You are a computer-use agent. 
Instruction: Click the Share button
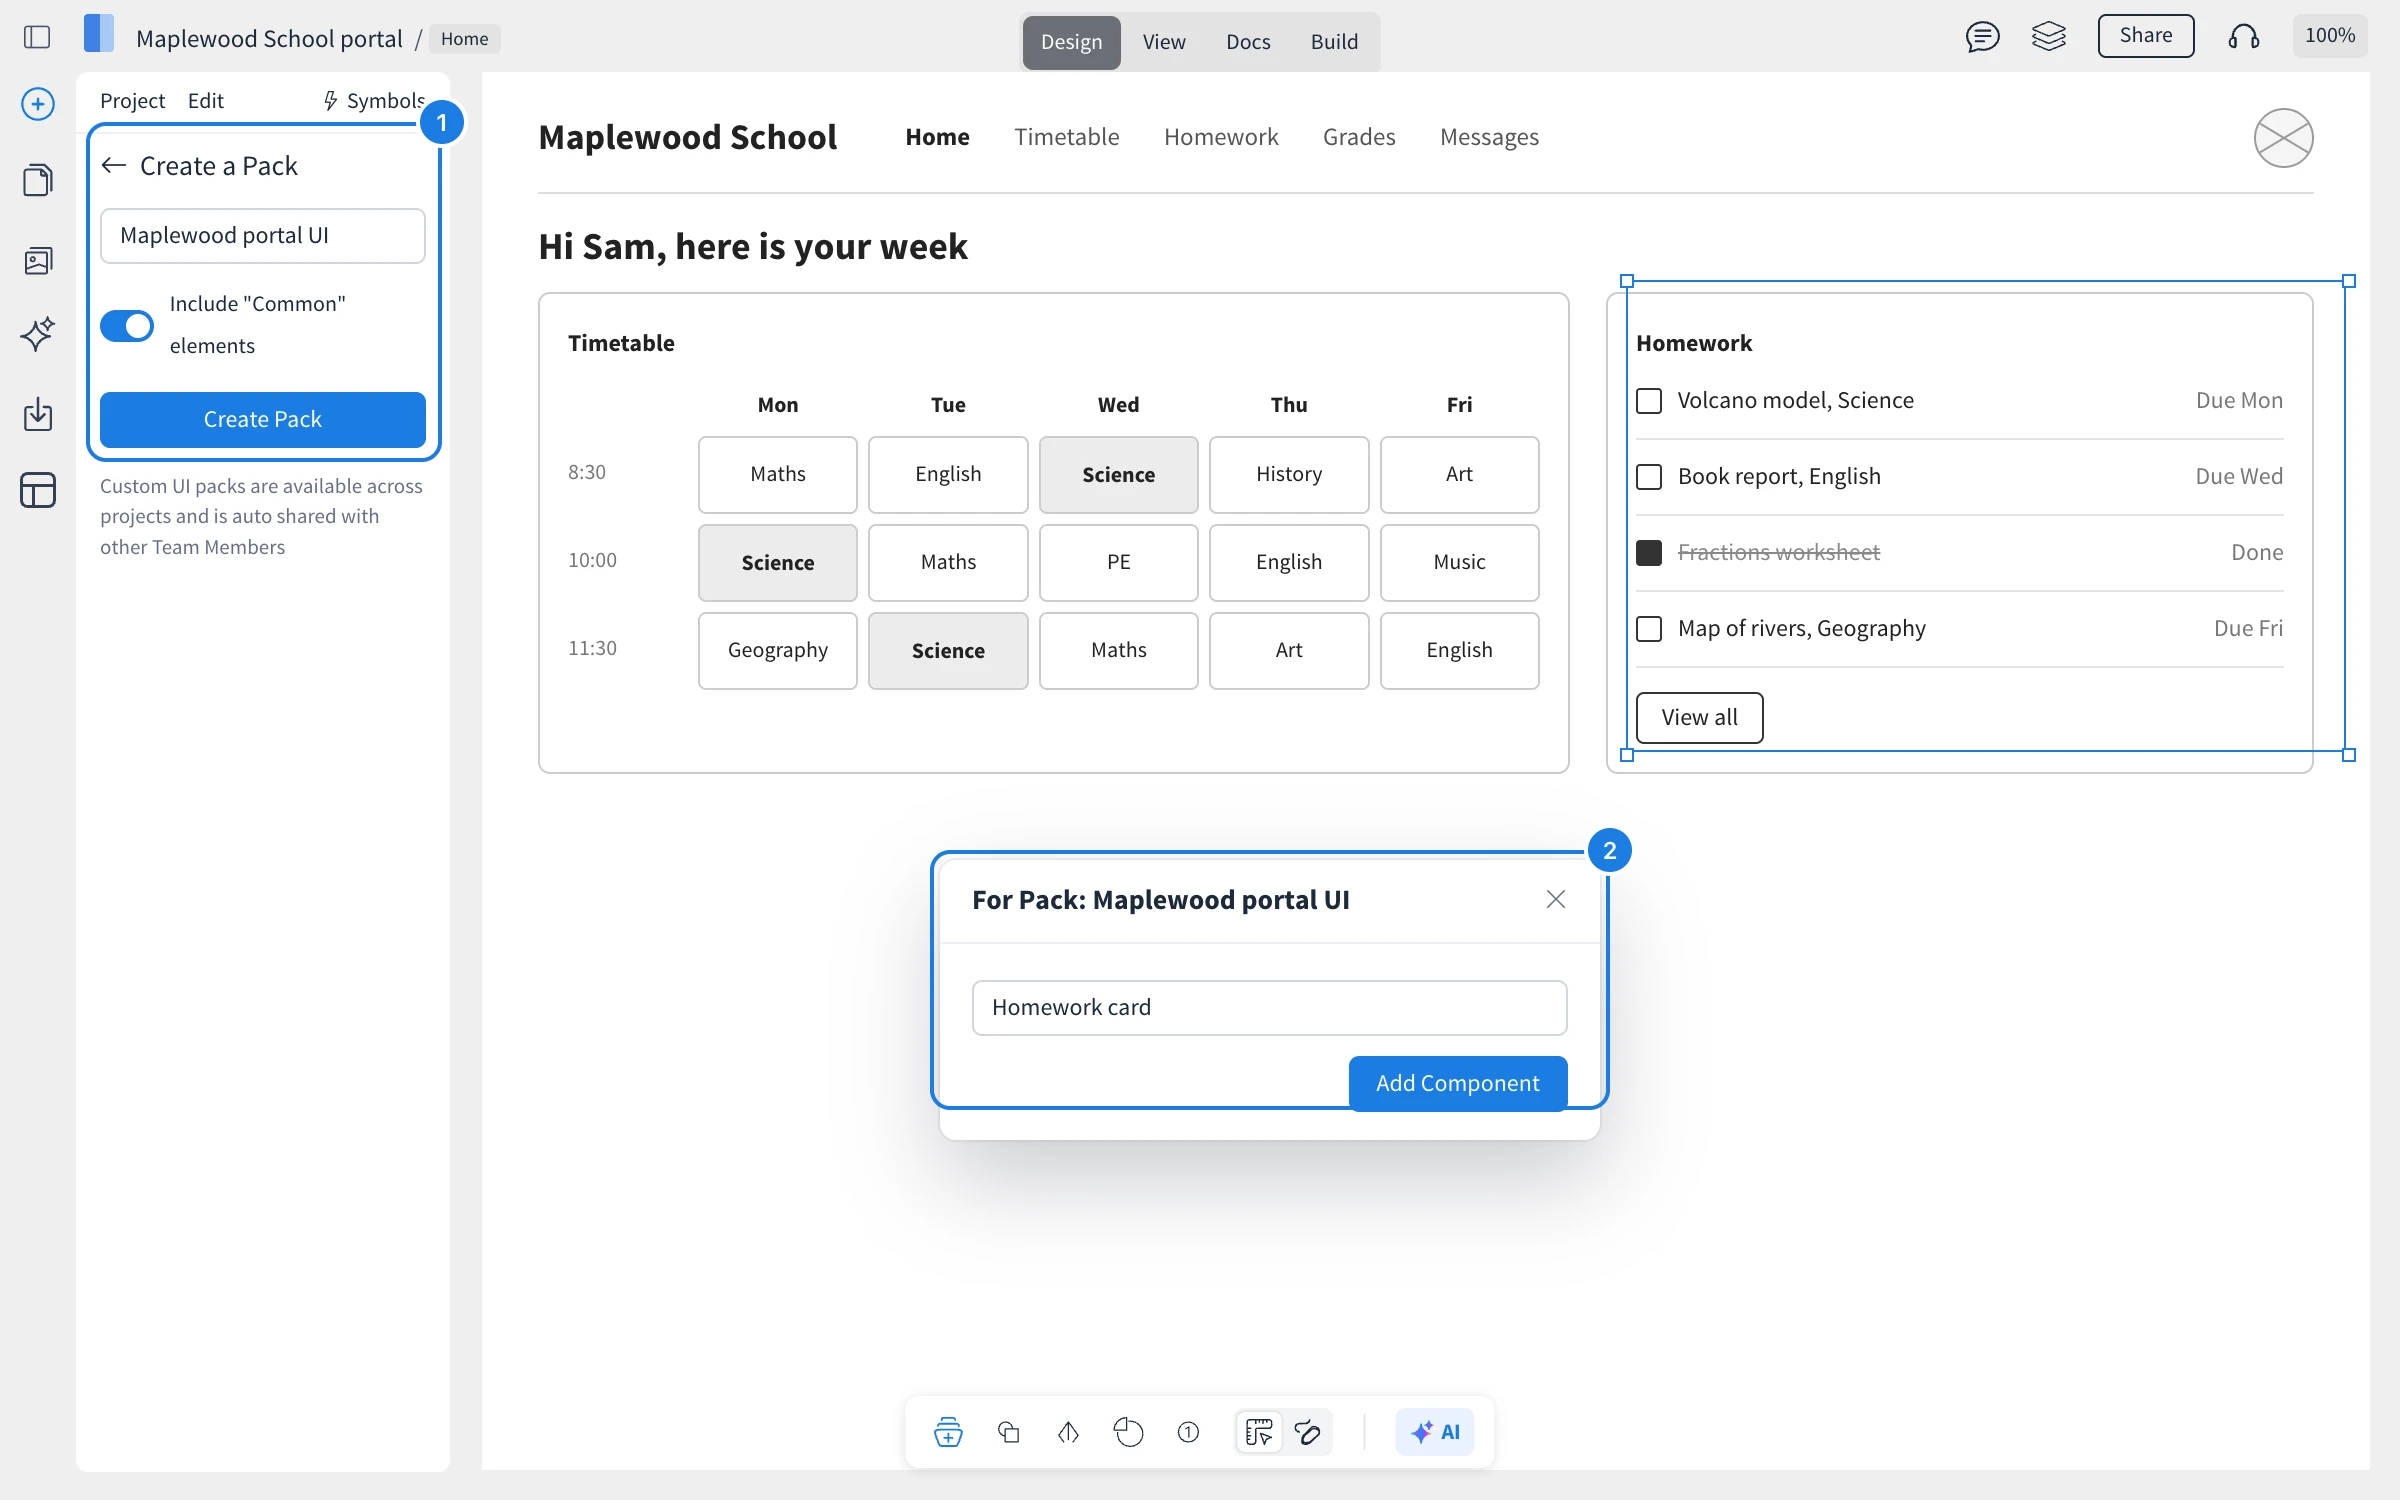[x=2146, y=36]
